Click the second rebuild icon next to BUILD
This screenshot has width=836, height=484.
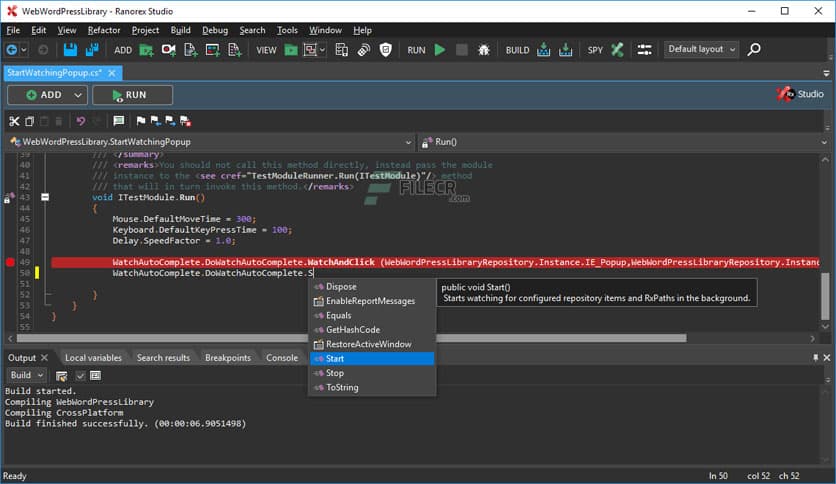(x=565, y=50)
